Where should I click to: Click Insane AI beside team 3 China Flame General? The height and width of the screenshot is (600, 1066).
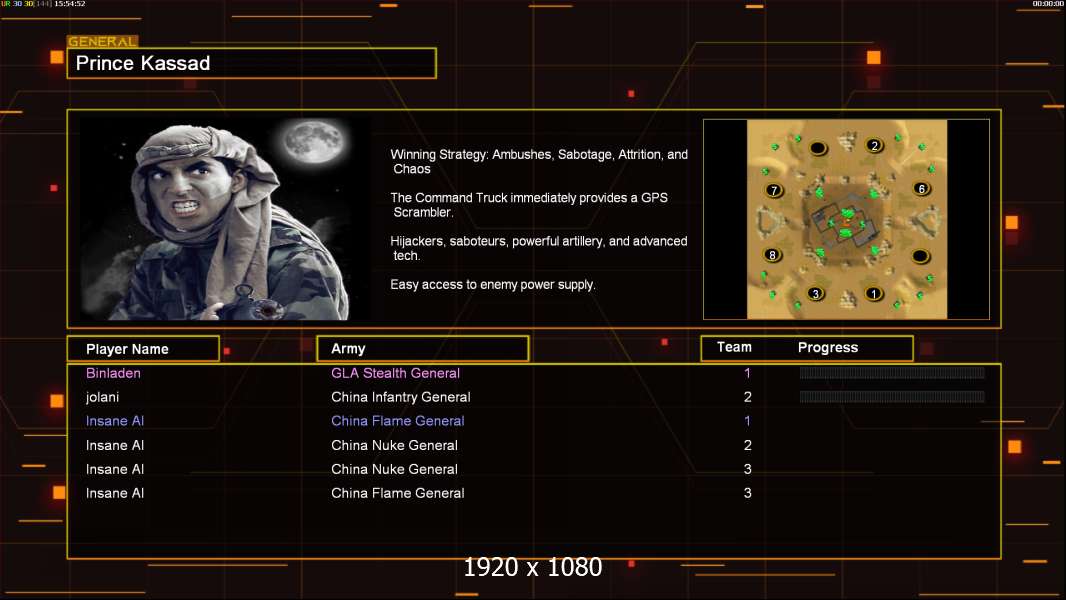(115, 493)
